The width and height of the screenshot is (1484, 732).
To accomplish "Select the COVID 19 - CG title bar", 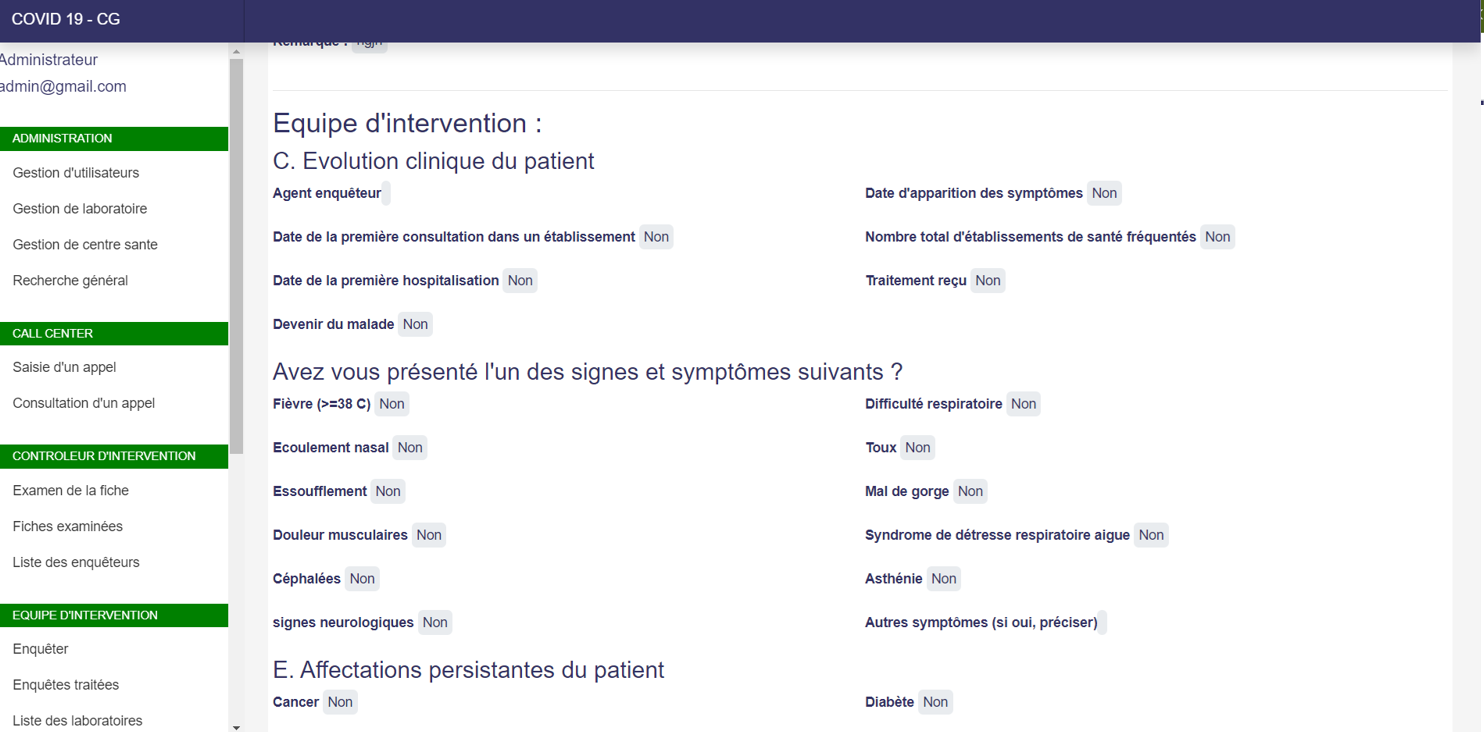I will (66, 18).
